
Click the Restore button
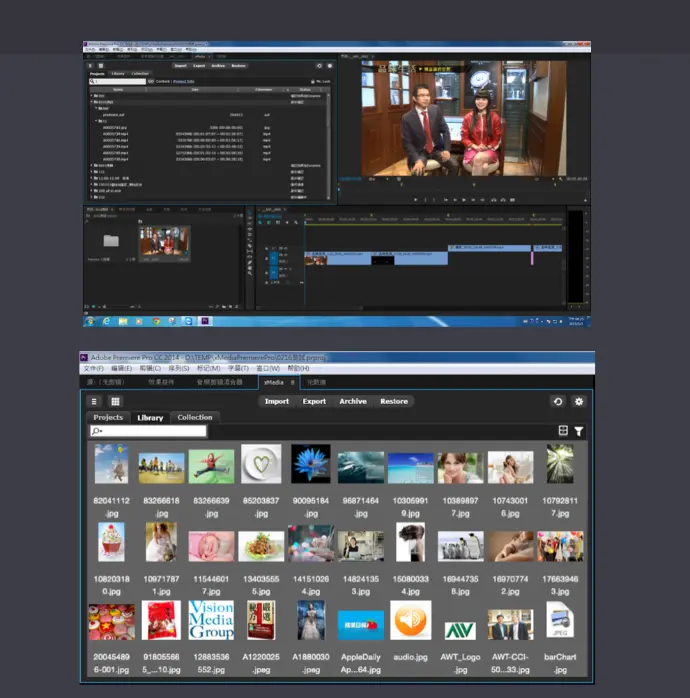394,401
